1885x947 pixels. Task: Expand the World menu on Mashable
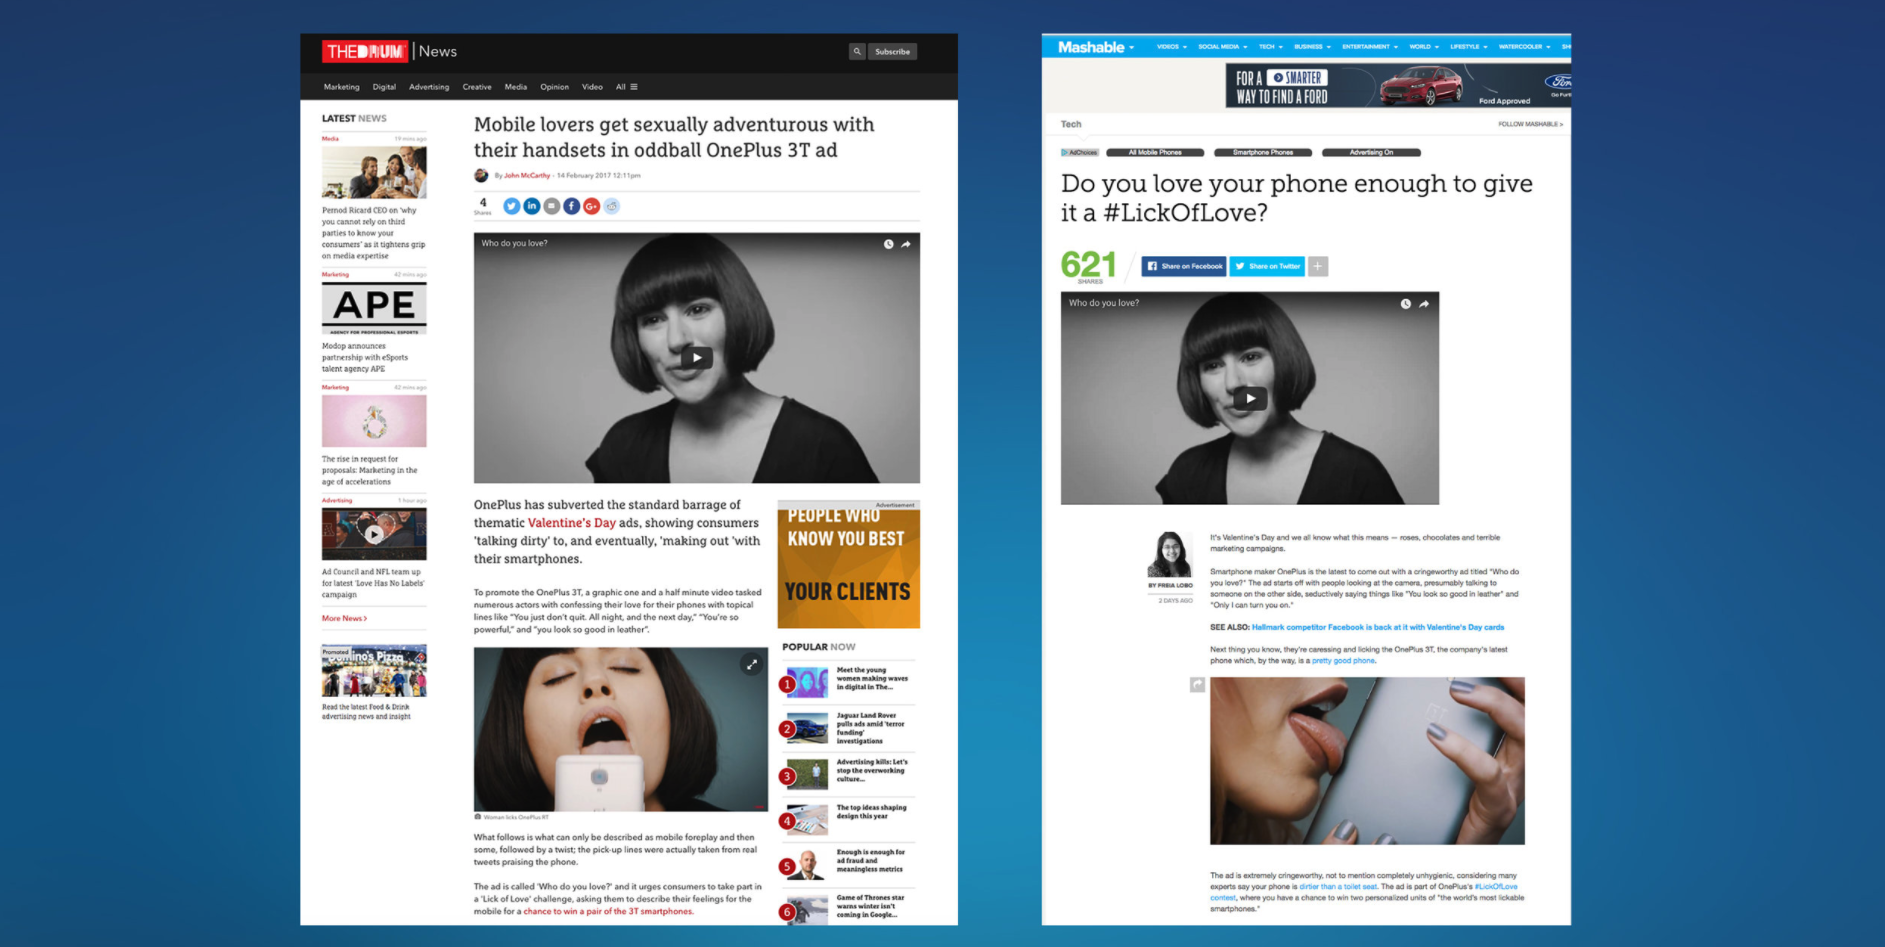[1424, 47]
